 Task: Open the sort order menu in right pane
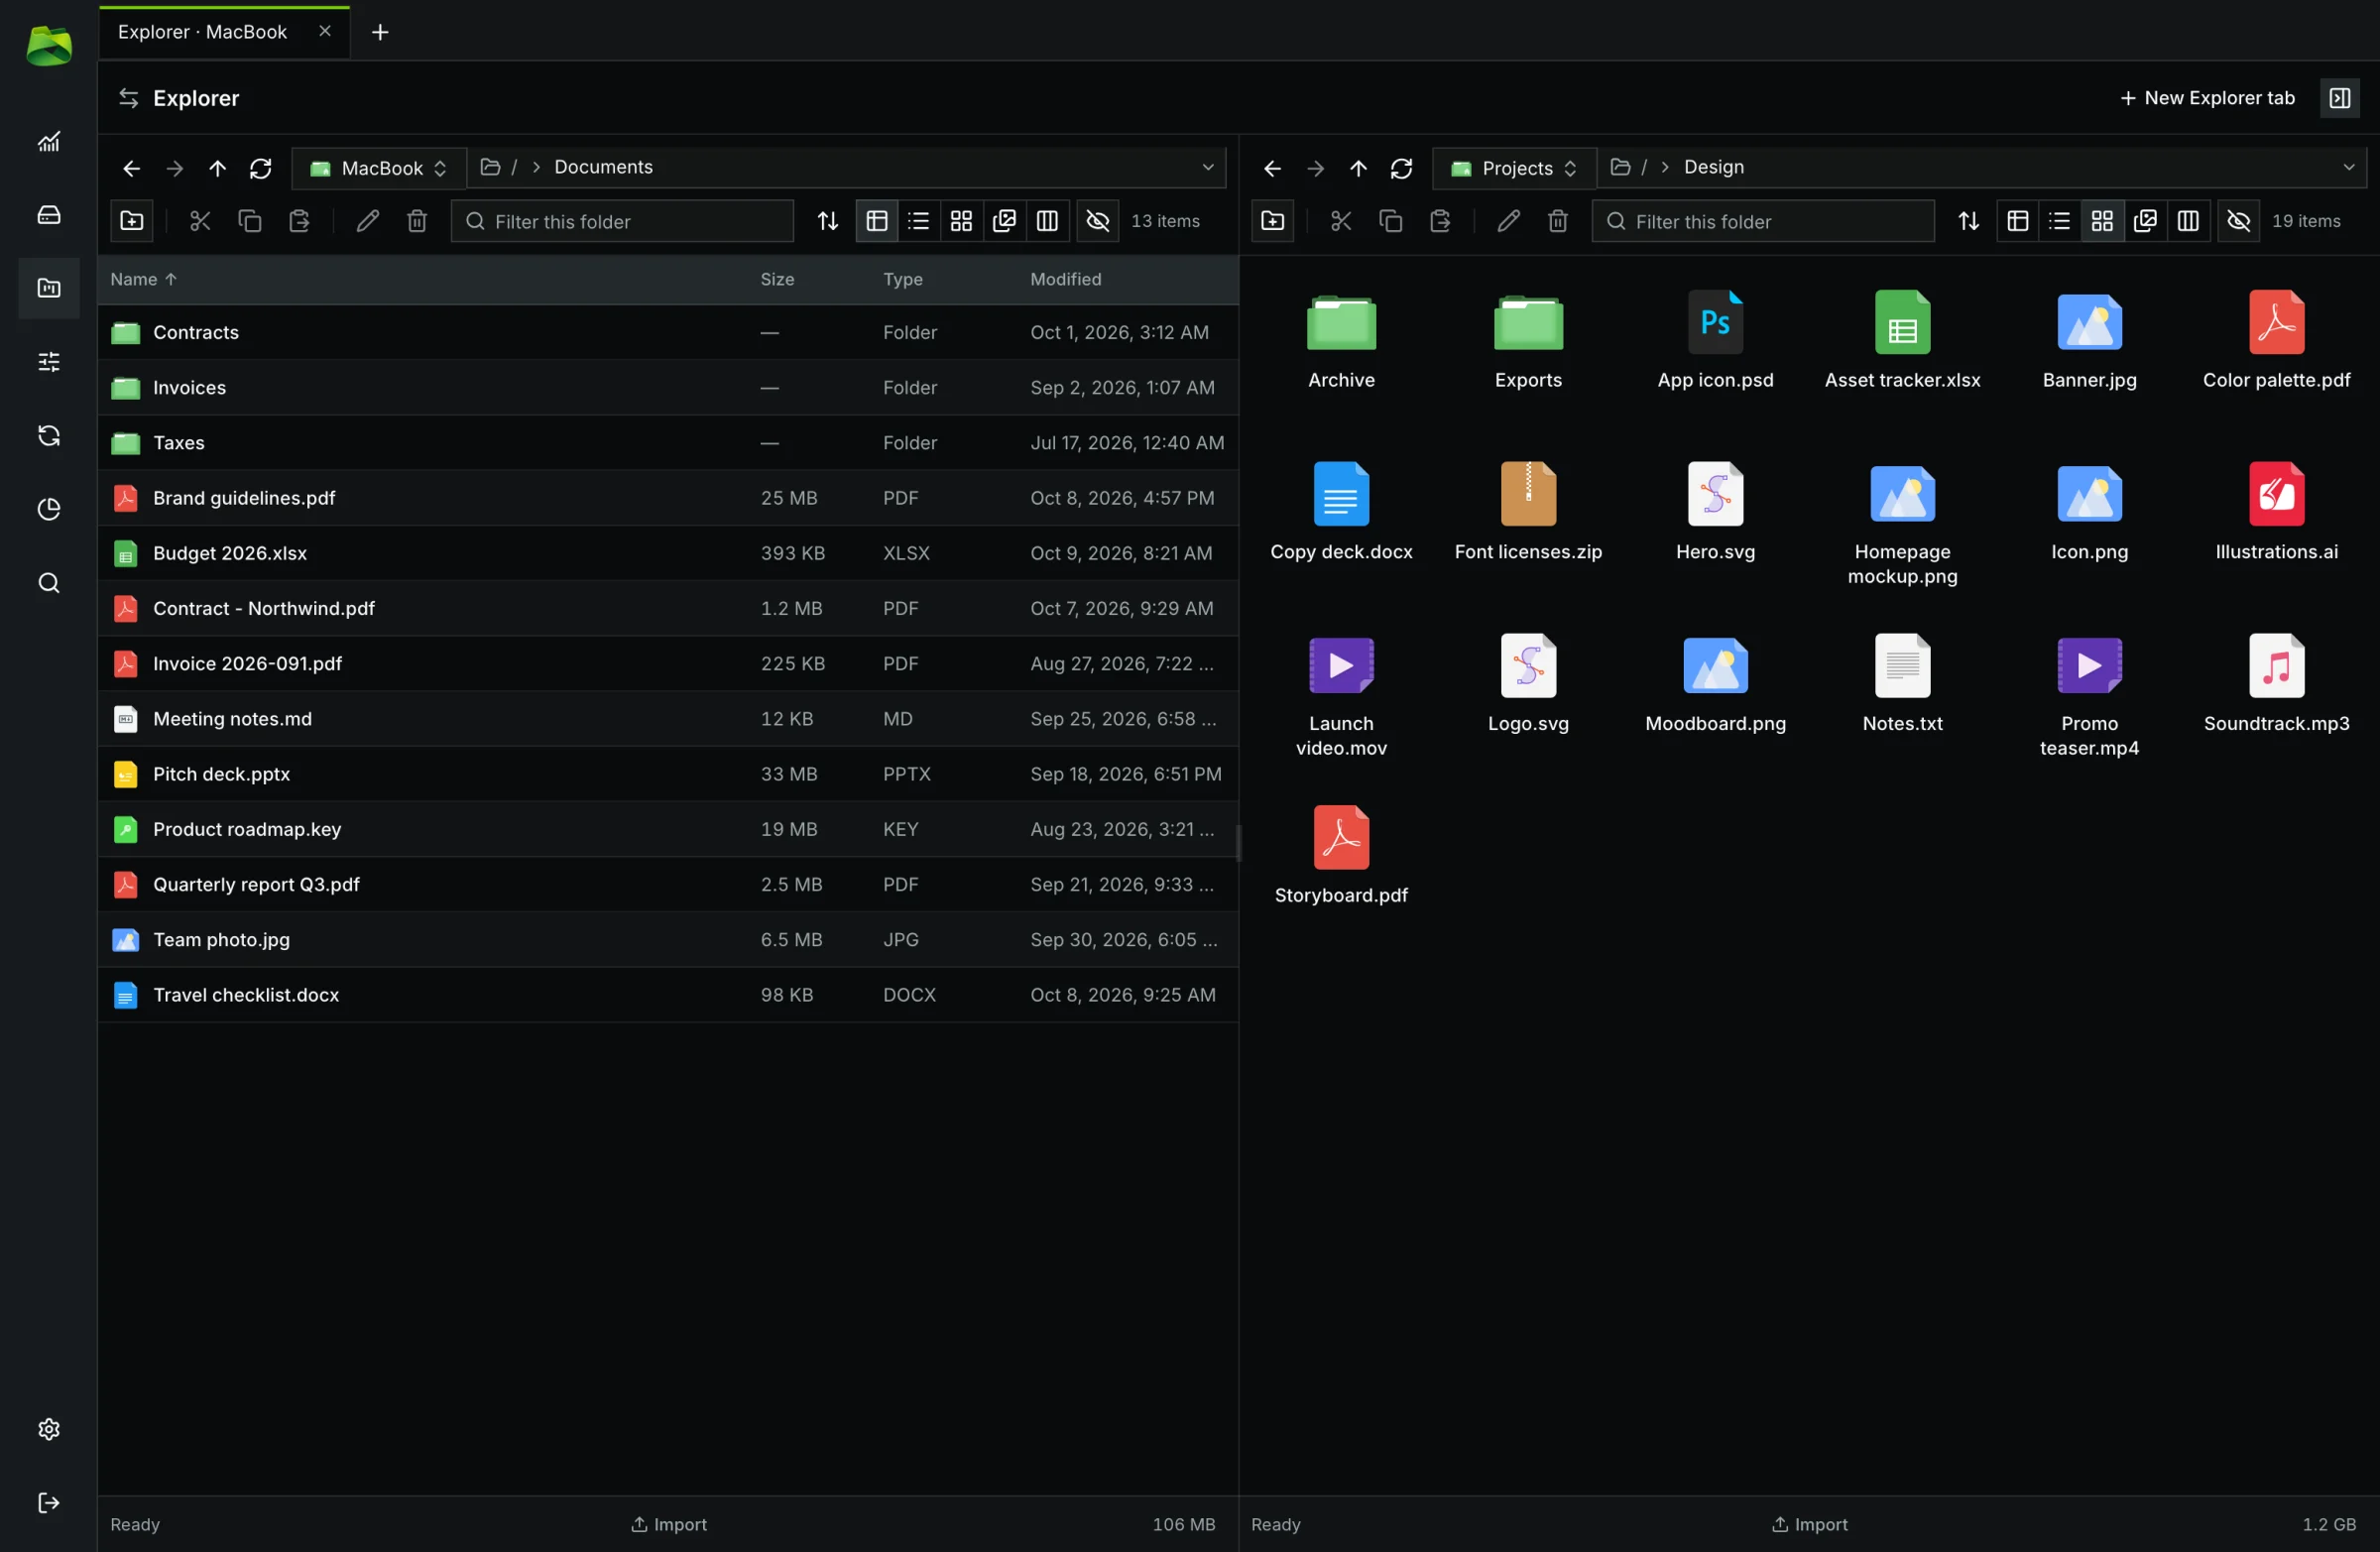1969,221
